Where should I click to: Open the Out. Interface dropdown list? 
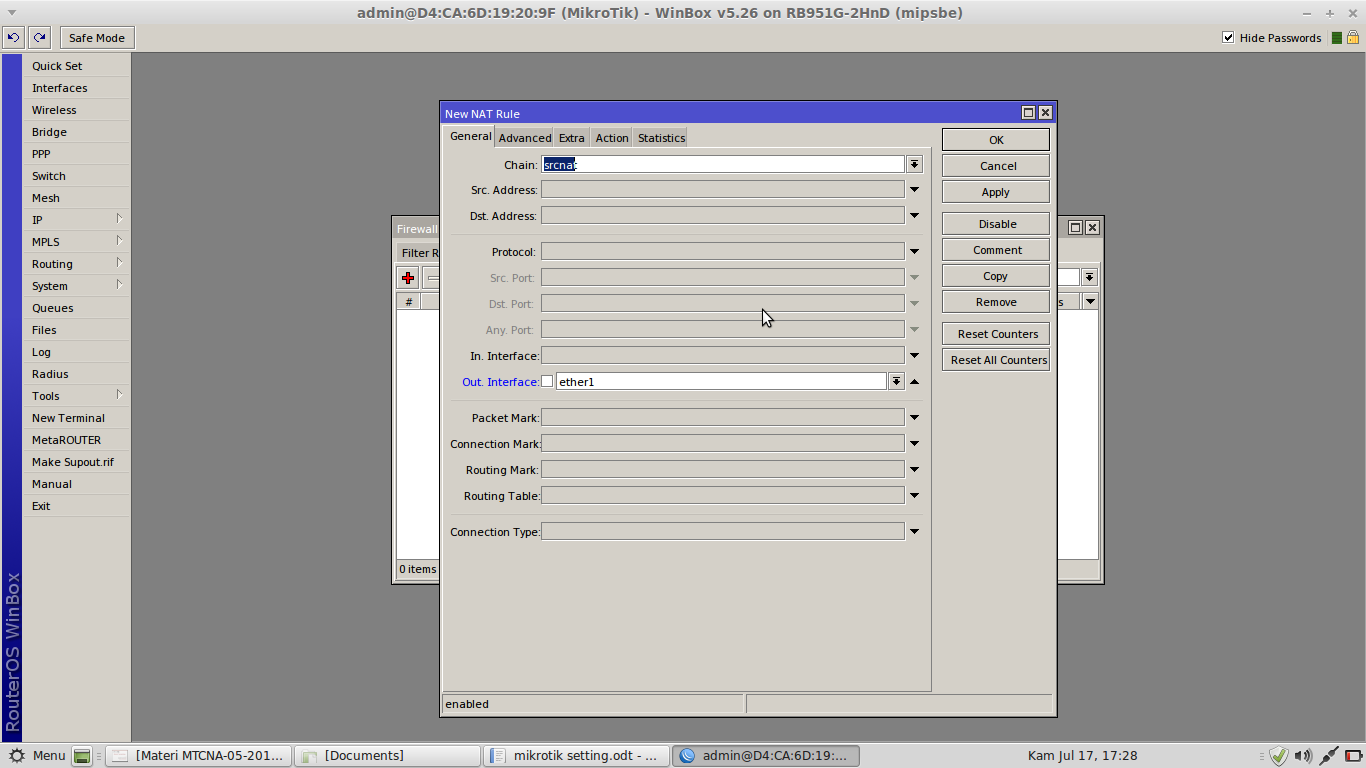(x=896, y=381)
